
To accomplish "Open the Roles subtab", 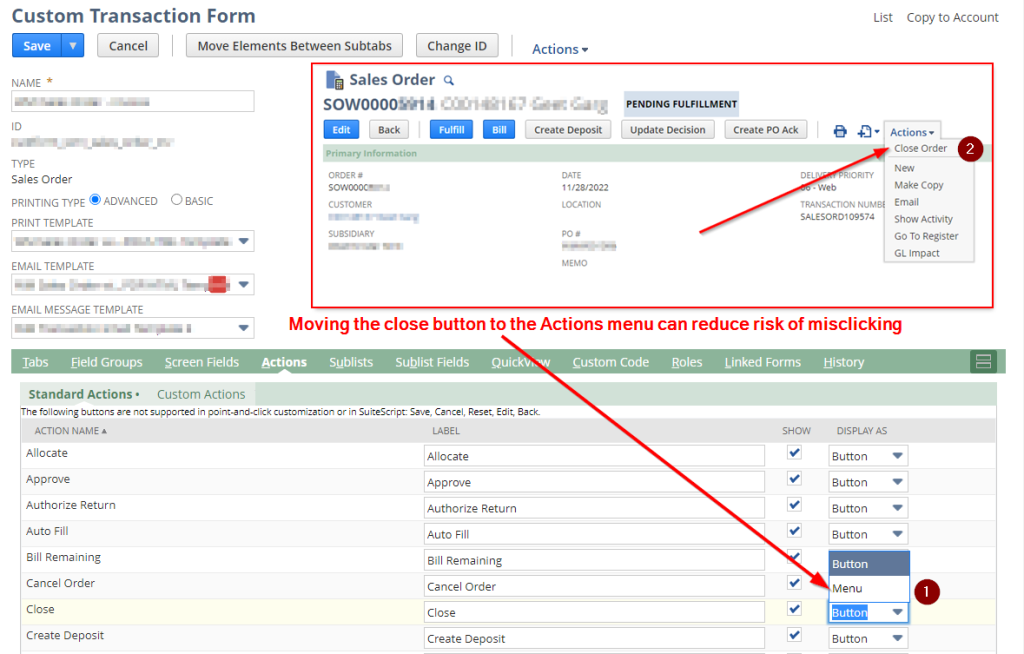I will [686, 362].
